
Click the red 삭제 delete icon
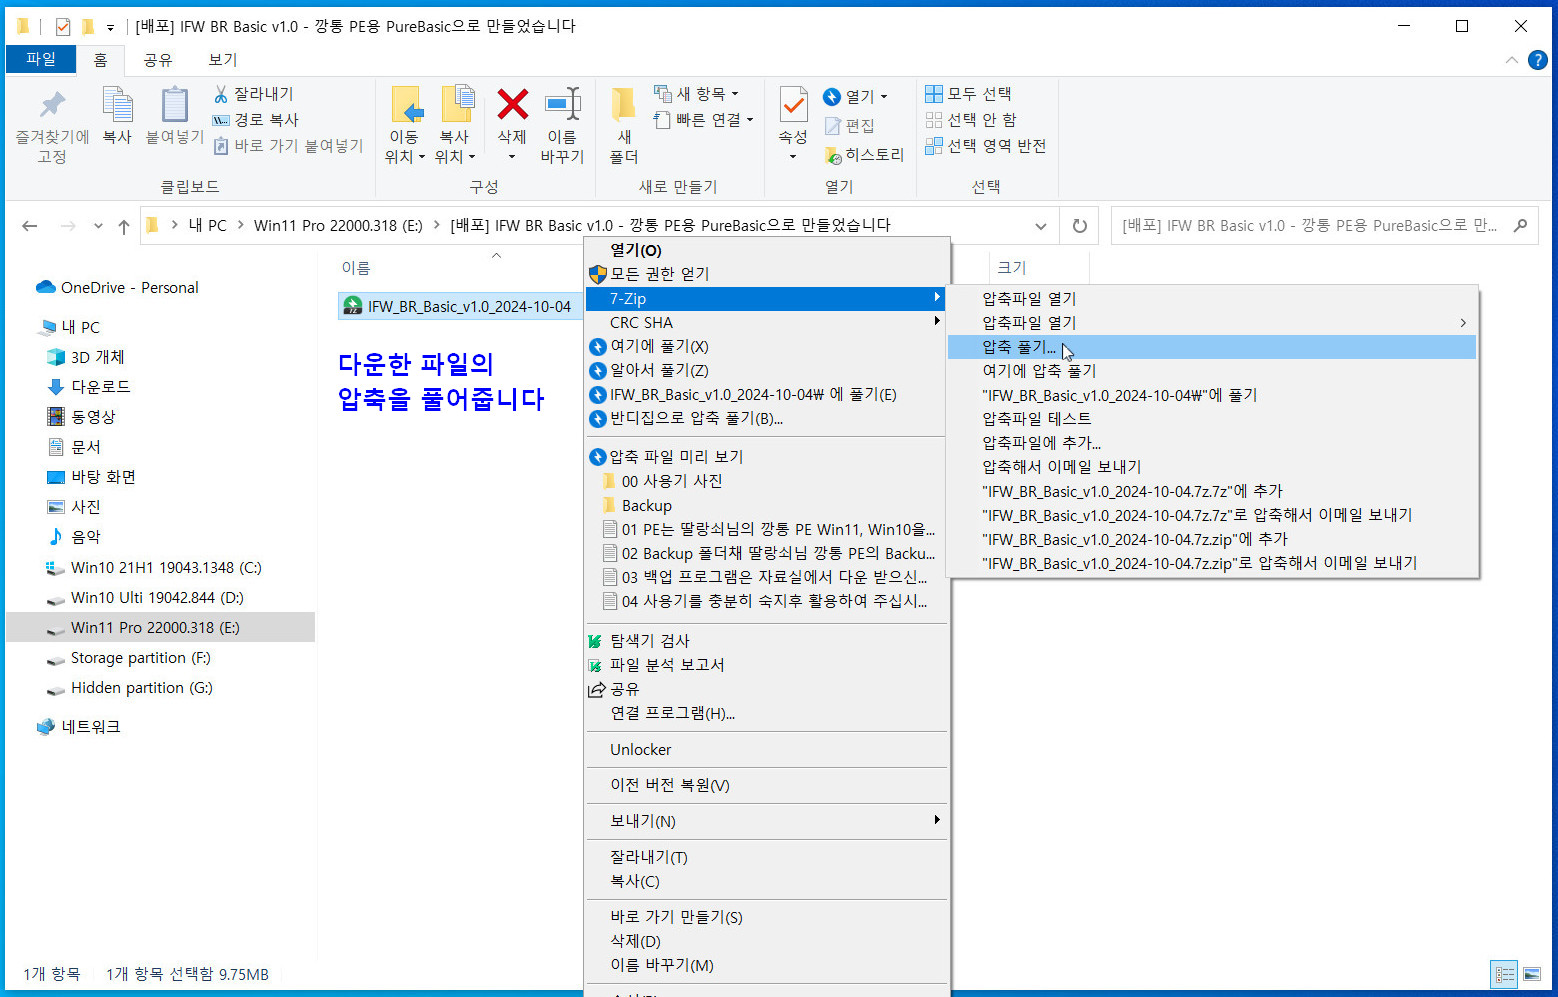click(x=512, y=104)
